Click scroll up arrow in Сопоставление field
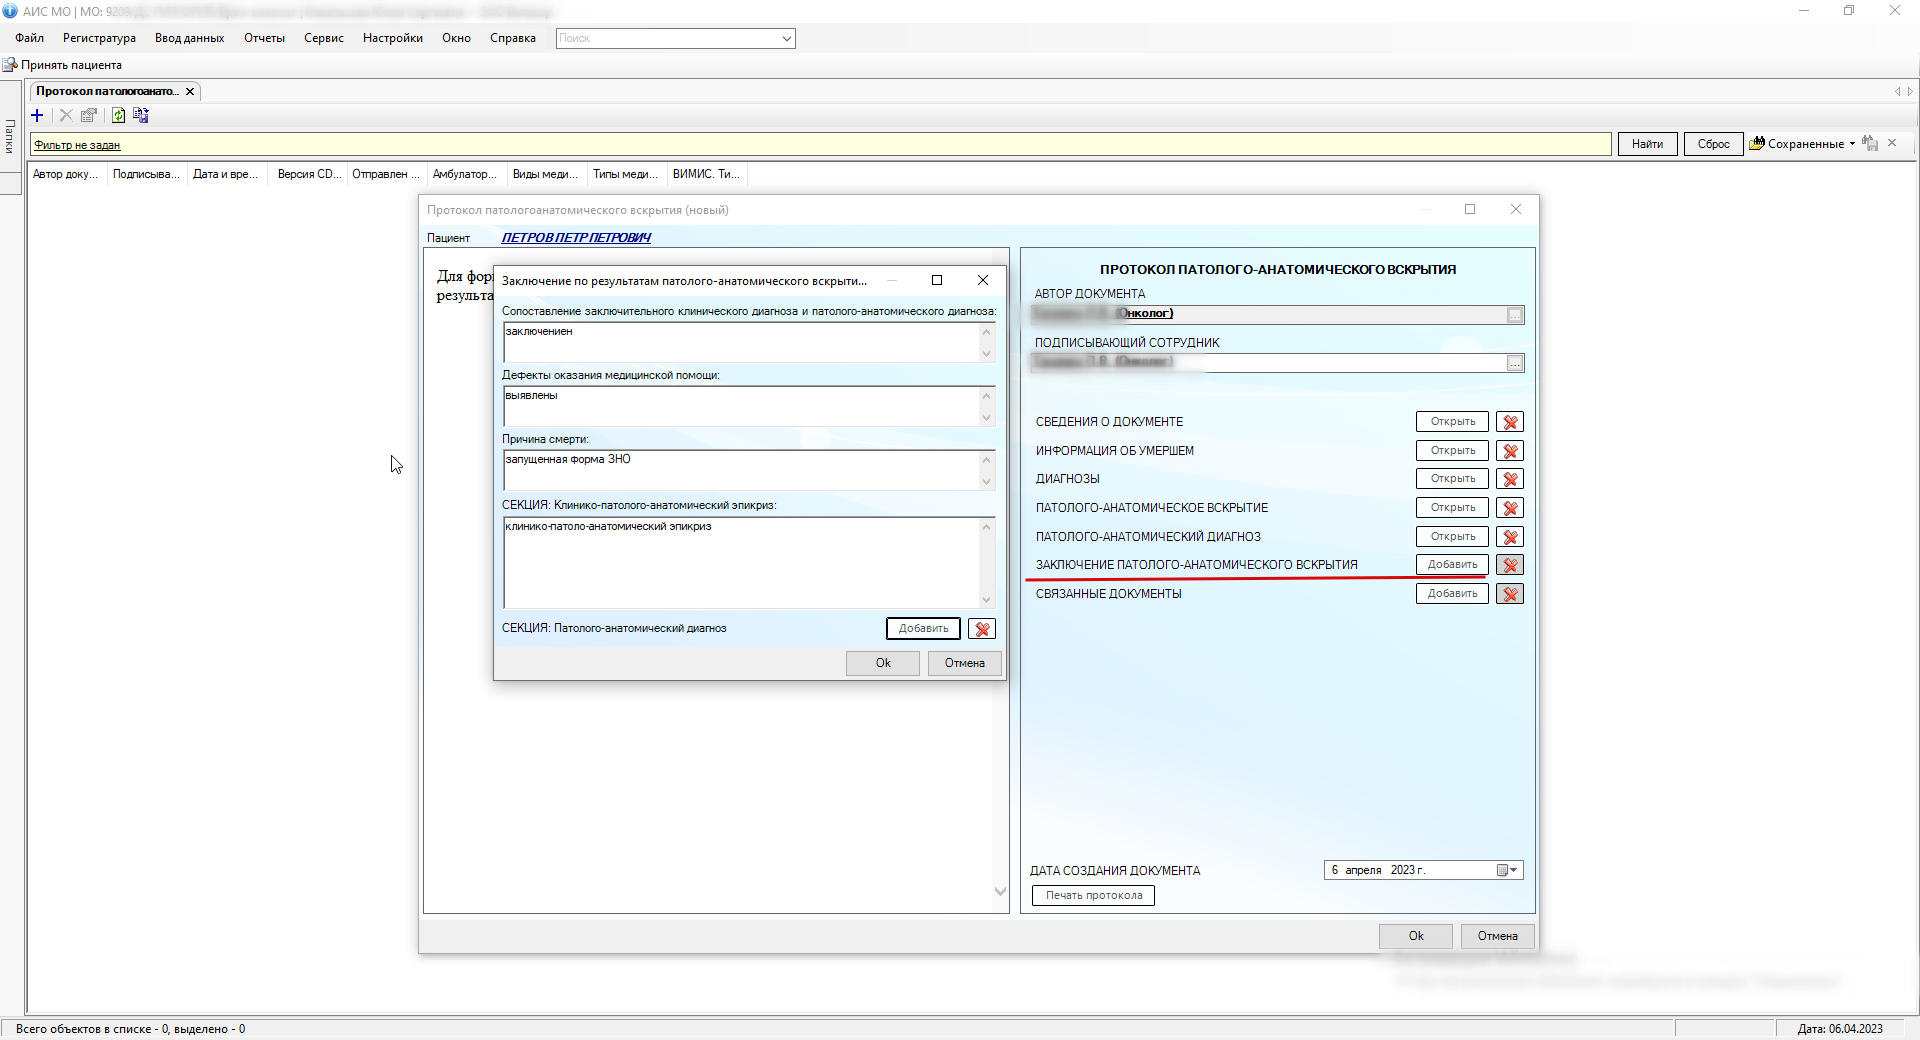The height and width of the screenshot is (1040, 1920). tap(986, 332)
